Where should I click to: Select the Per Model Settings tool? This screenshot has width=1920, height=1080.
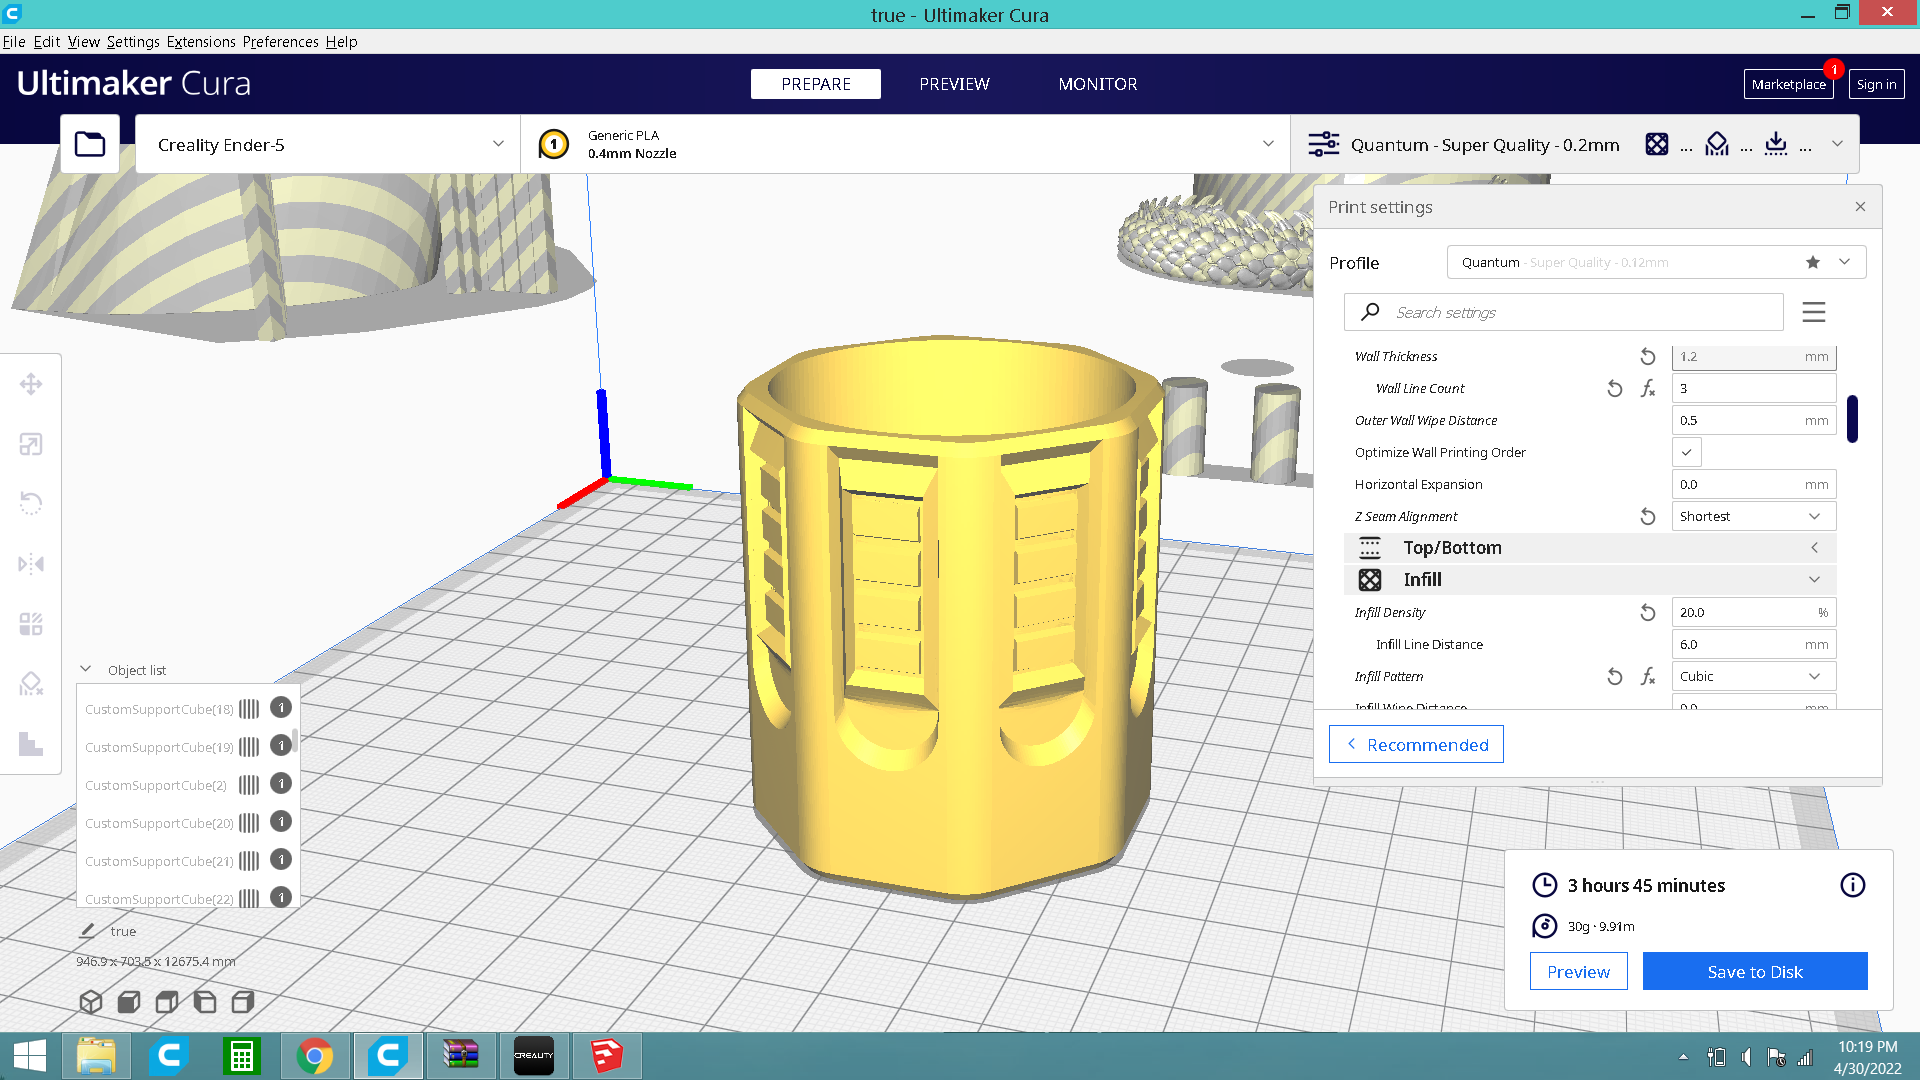point(31,624)
